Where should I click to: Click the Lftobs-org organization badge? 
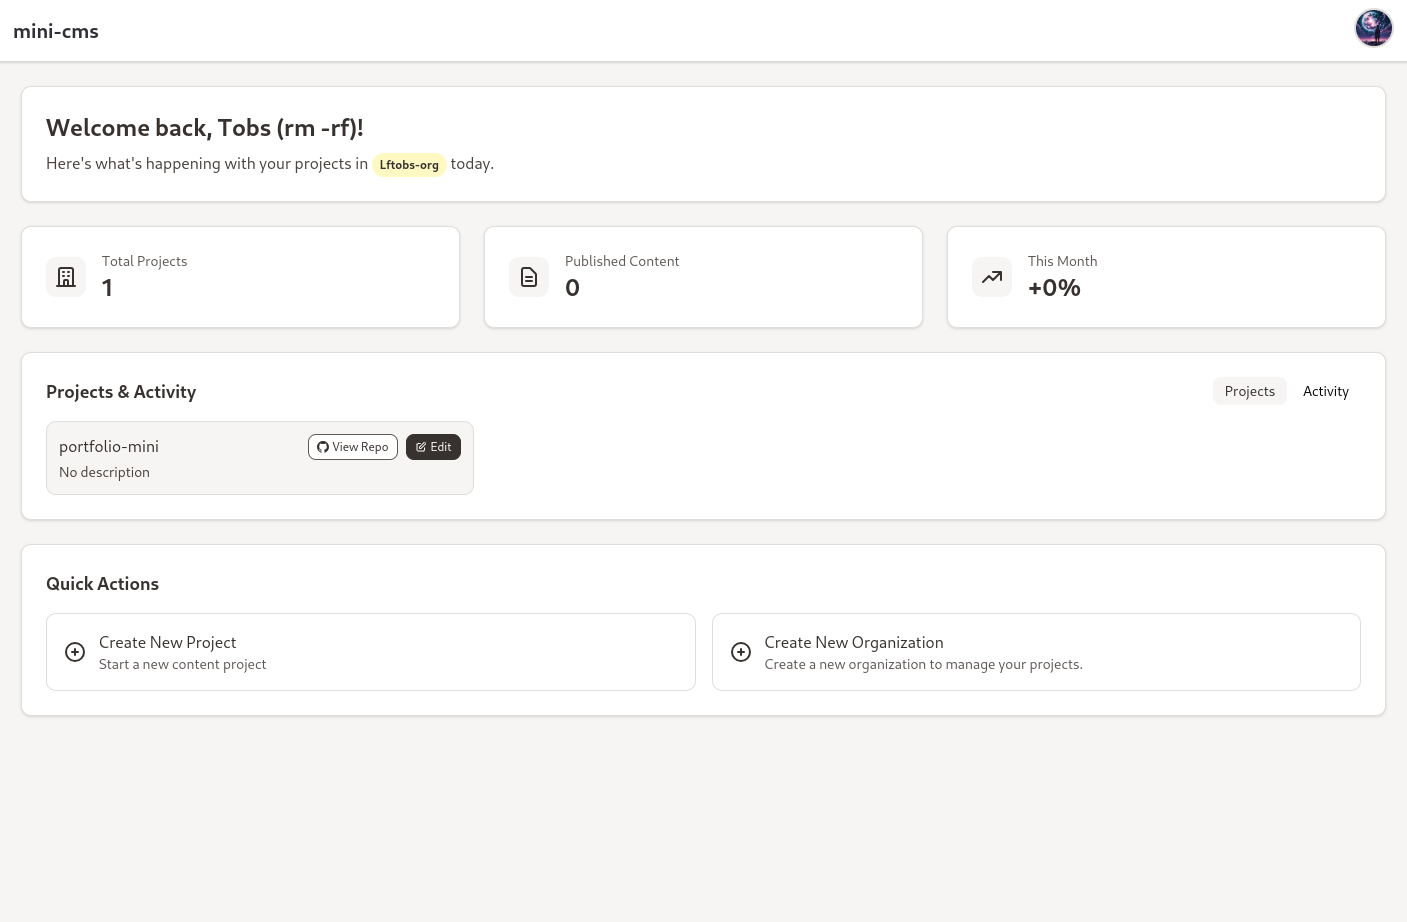click(x=409, y=165)
